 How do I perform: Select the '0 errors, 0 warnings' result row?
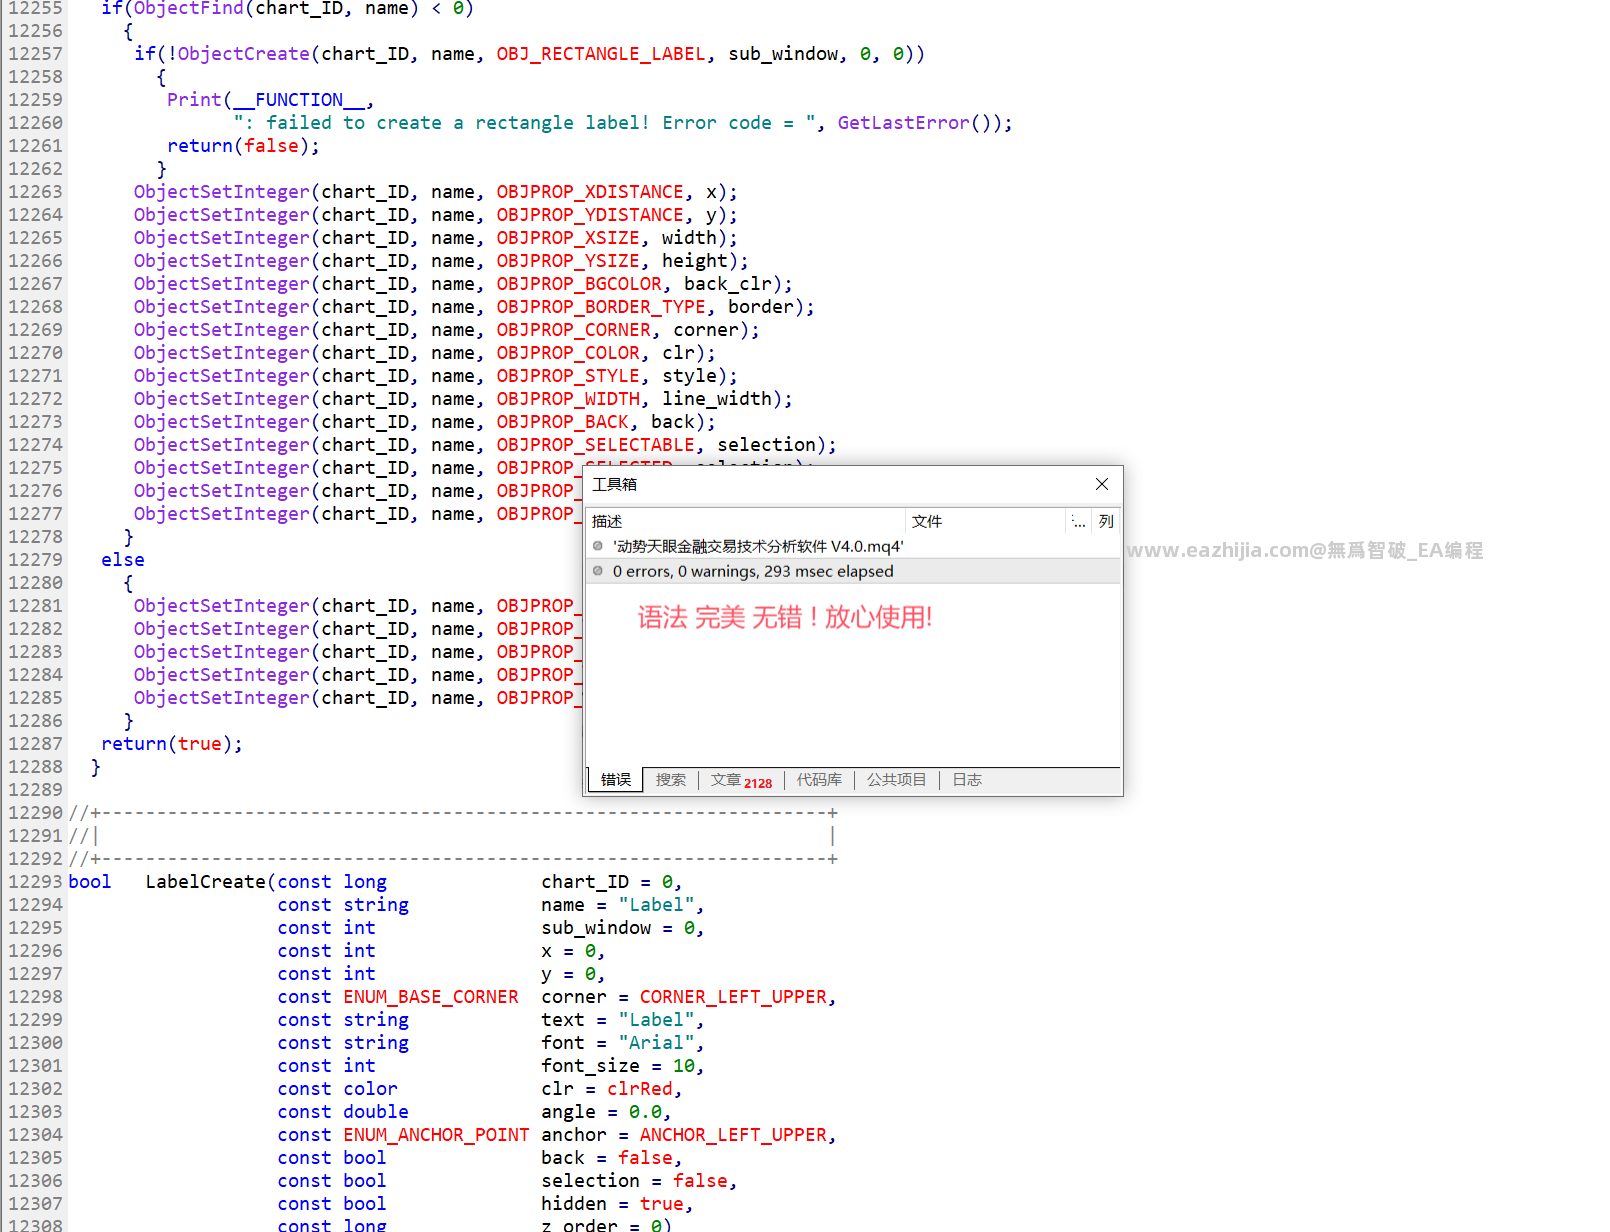[x=852, y=571]
